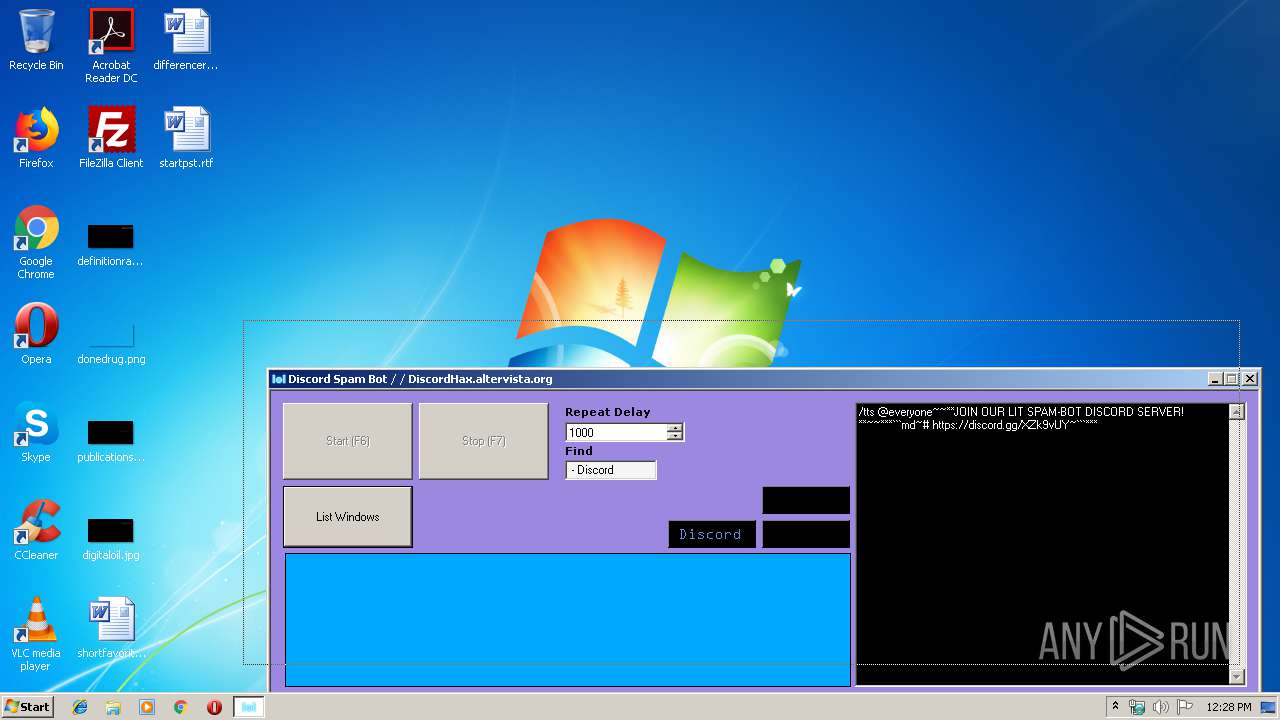Launch VLC media player shortcut
The image size is (1280, 720).
pyautogui.click(x=36, y=634)
